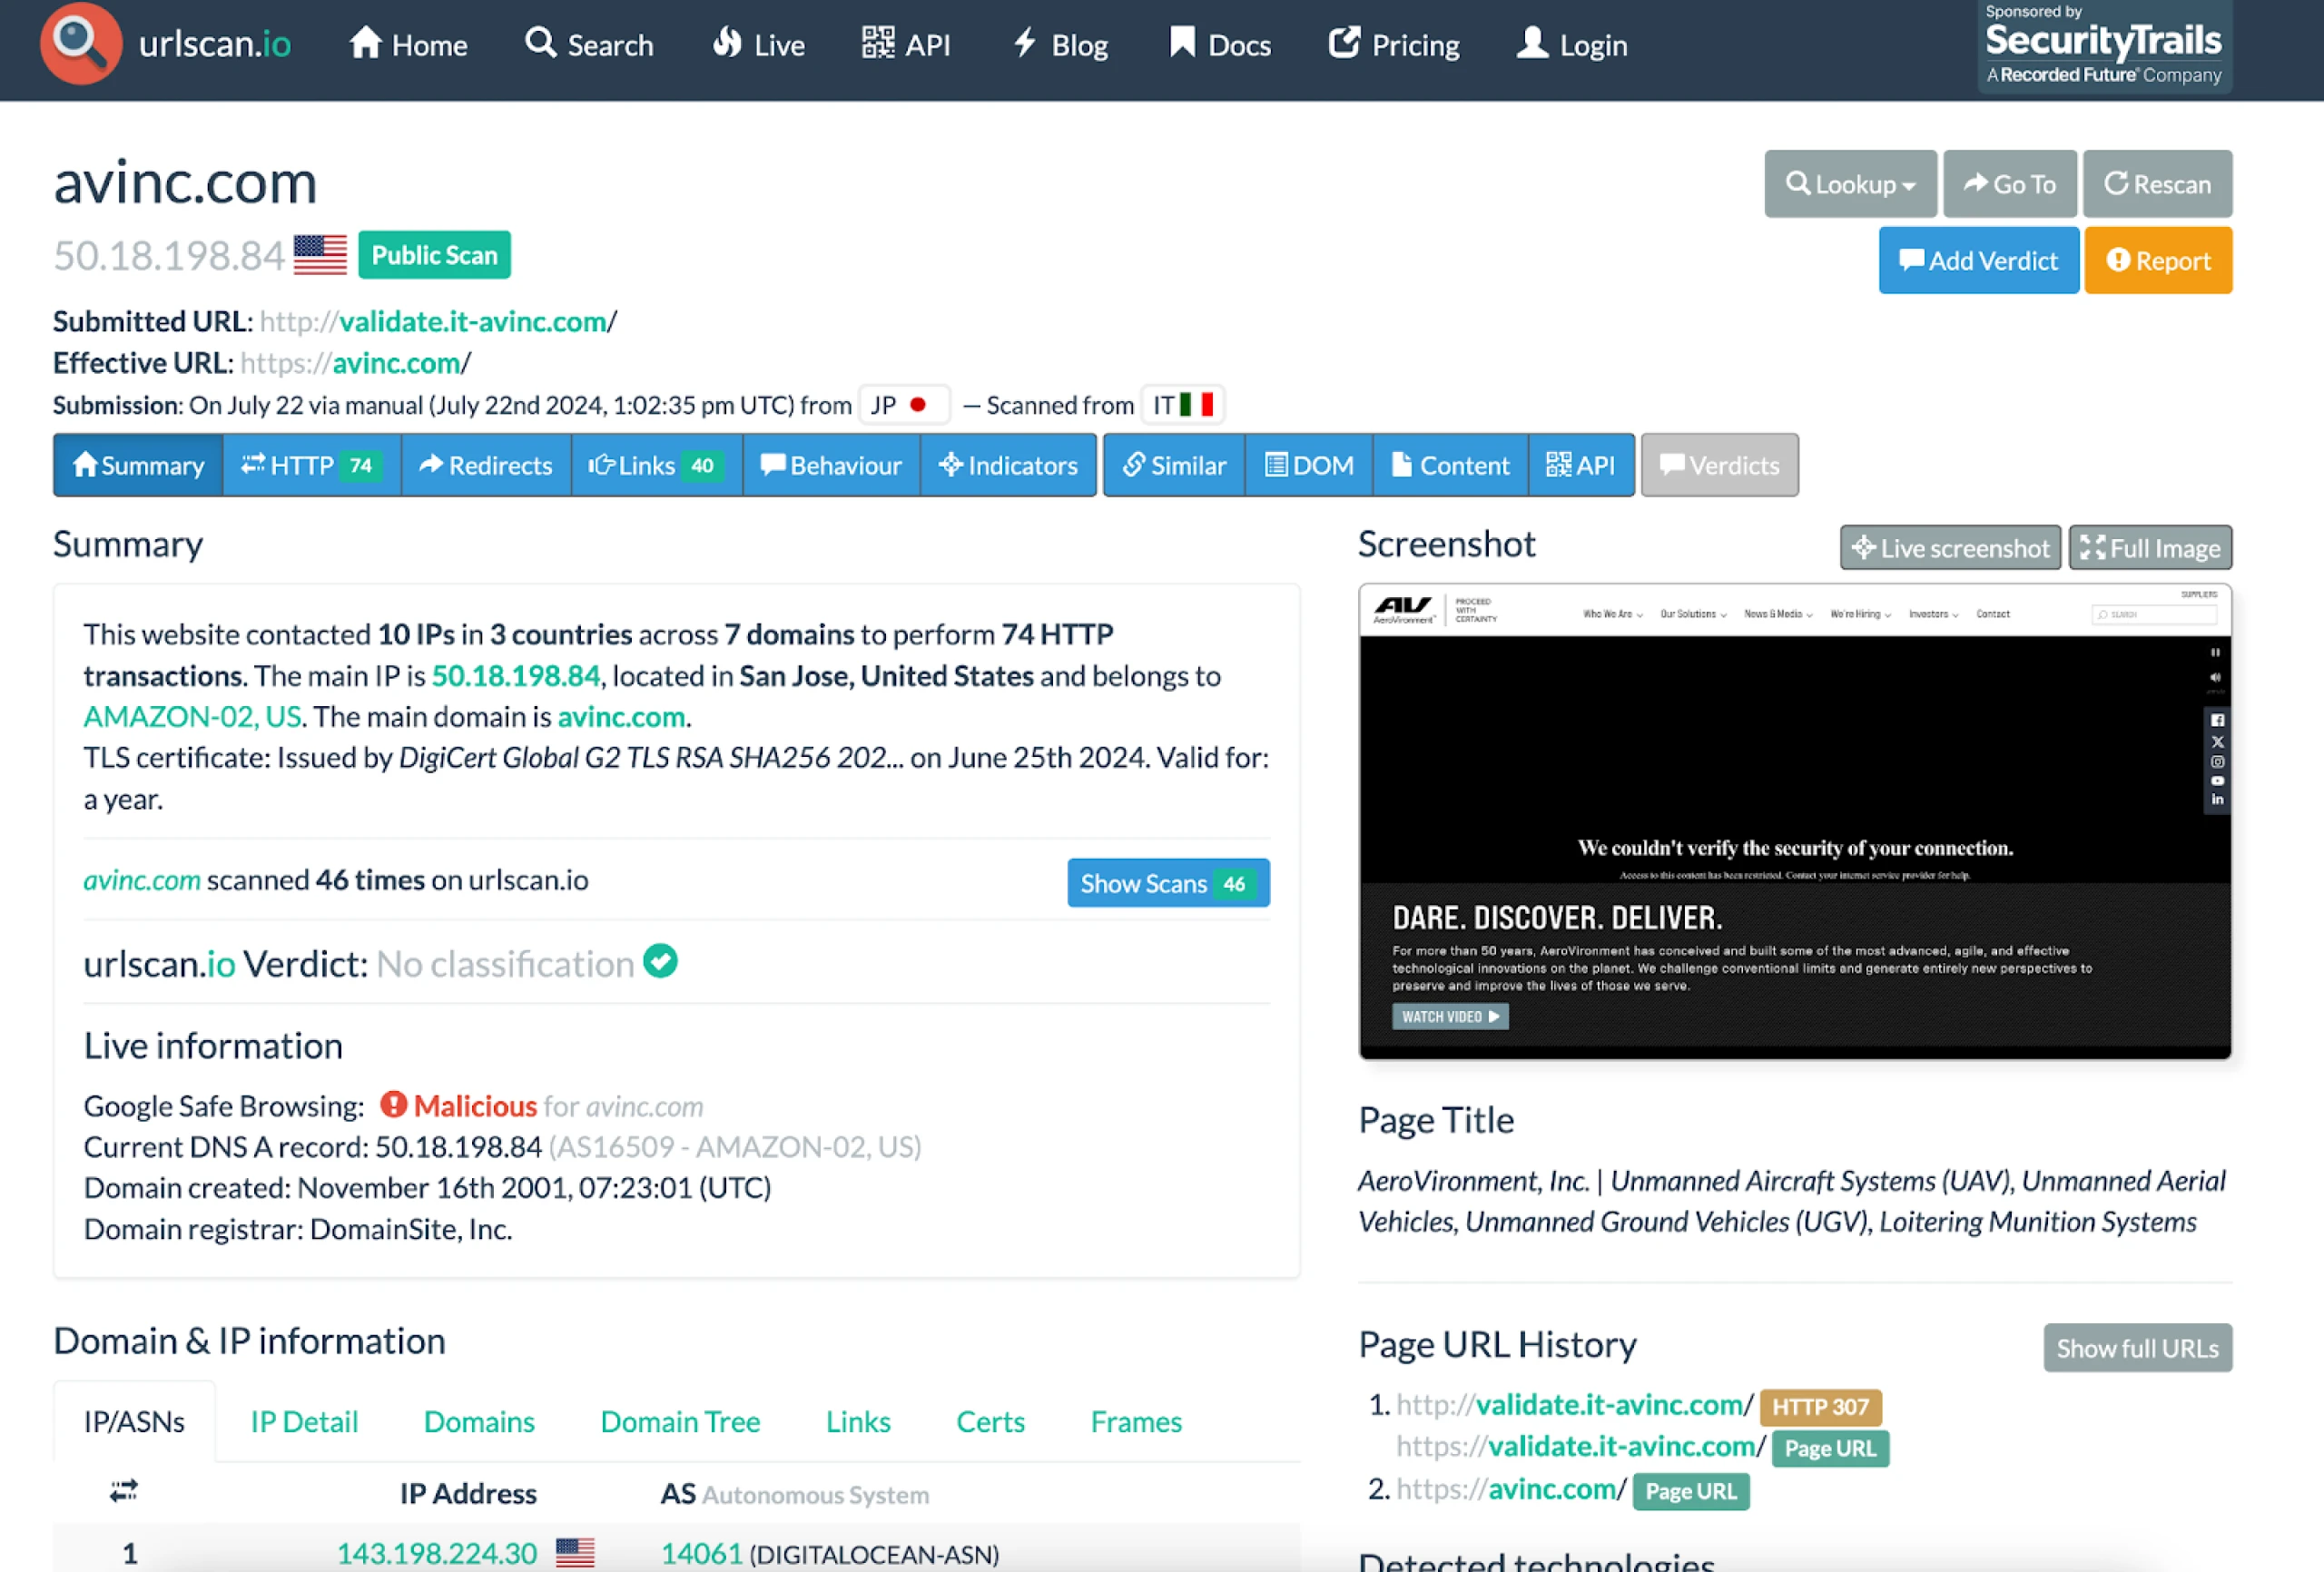Open the Links tab with 40 count
The width and height of the screenshot is (2324, 1572).
pos(656,465)
